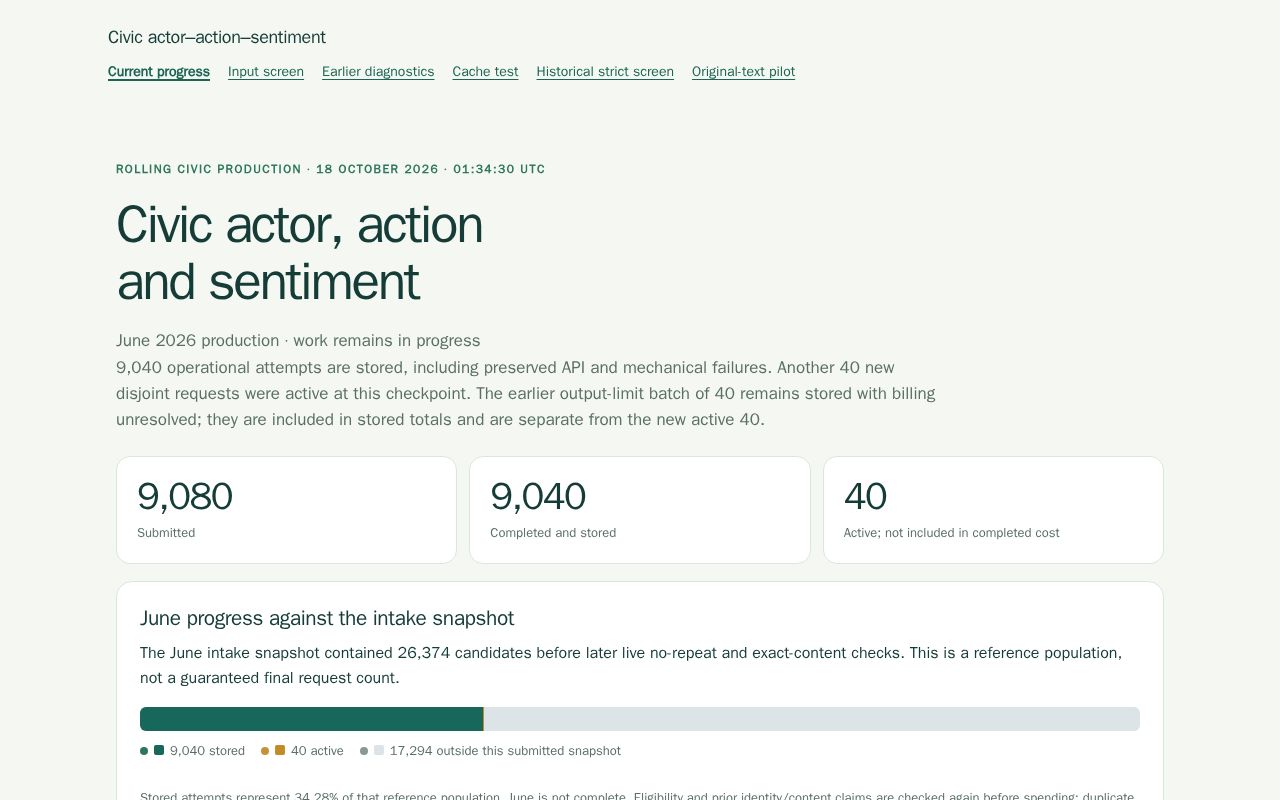The width and height of the screenshot is (1280, 800).
Task: Click the amber legend dot before 40 active
Action: 265,751
